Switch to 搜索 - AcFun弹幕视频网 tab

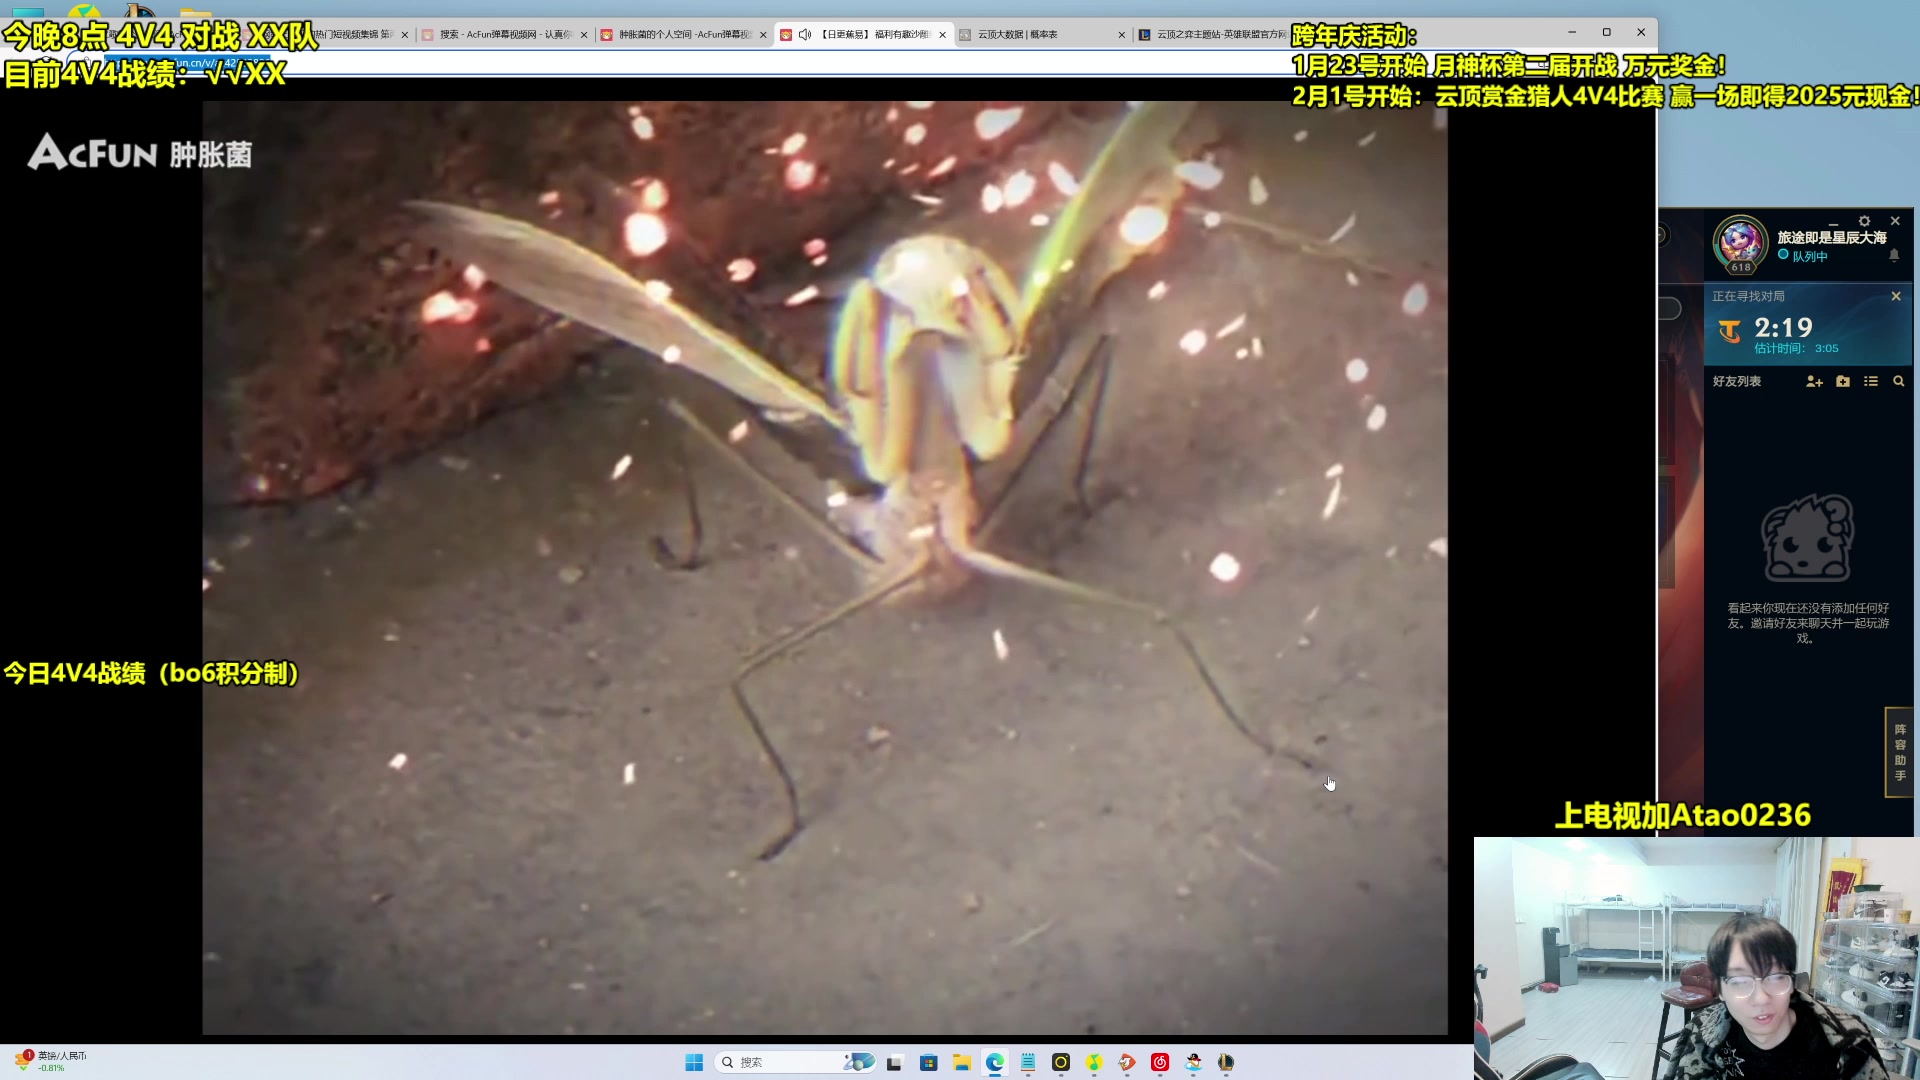click(505, 34)
